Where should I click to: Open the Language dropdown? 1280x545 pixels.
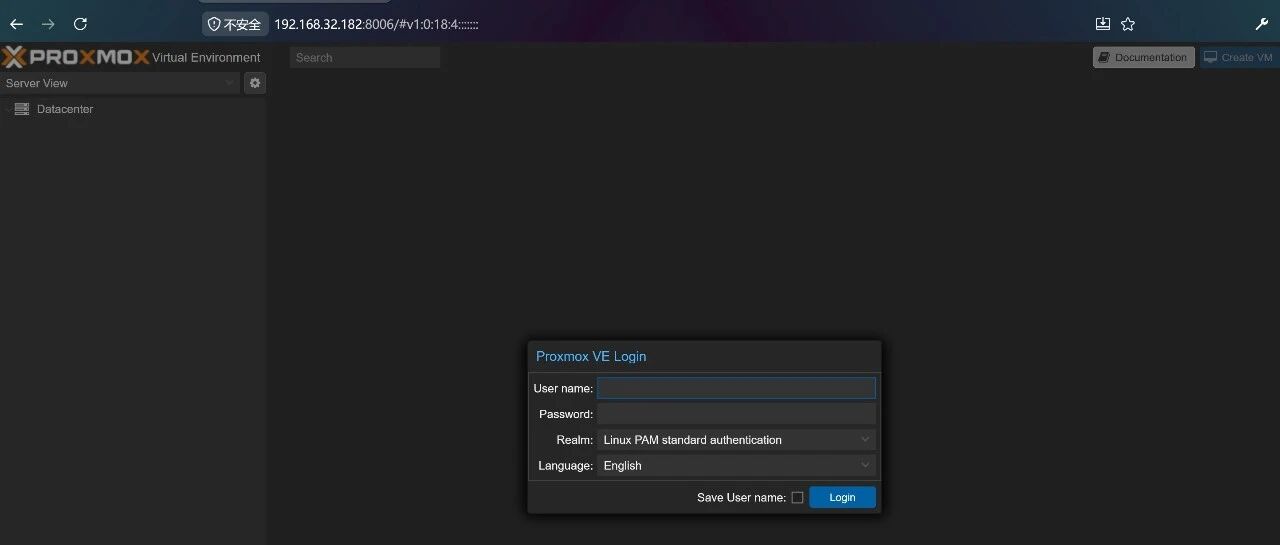736,466
